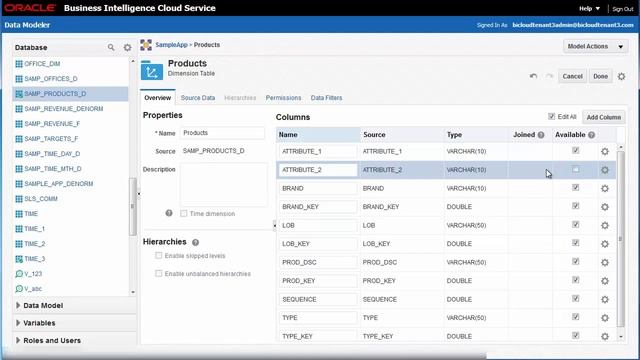
Task: Select SAMP_PRODUCTS_D in the database list
Action: pyautogui.click(x=70, y=94)
